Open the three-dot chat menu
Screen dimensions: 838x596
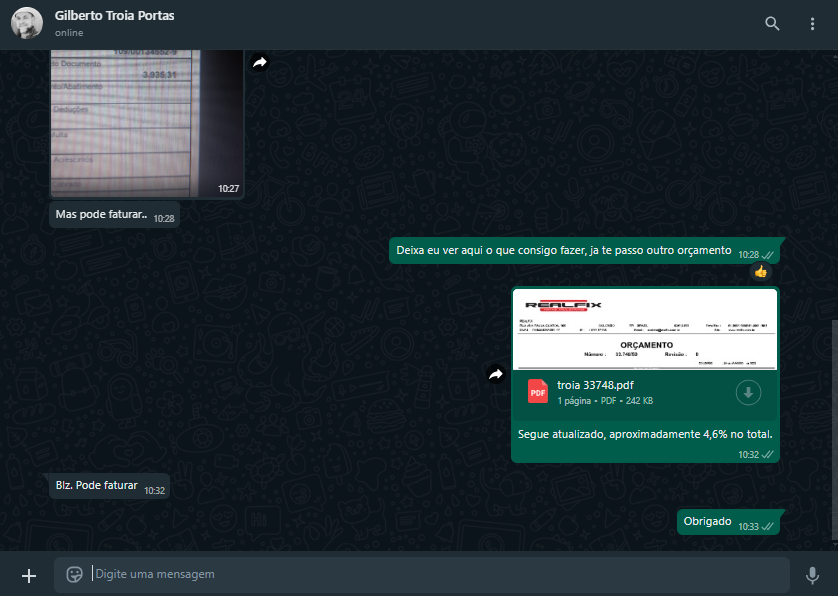tap(812, 24)
